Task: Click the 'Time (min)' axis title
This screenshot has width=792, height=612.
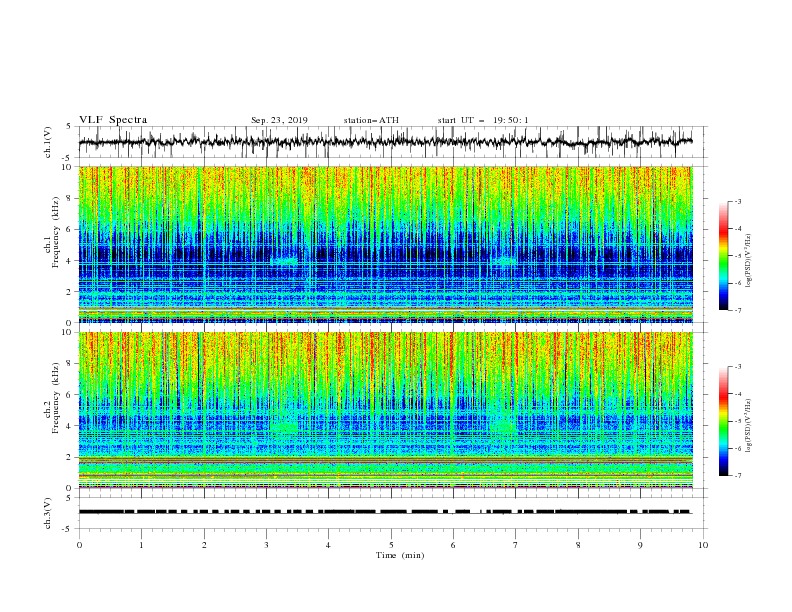Action: click(400, 555)
